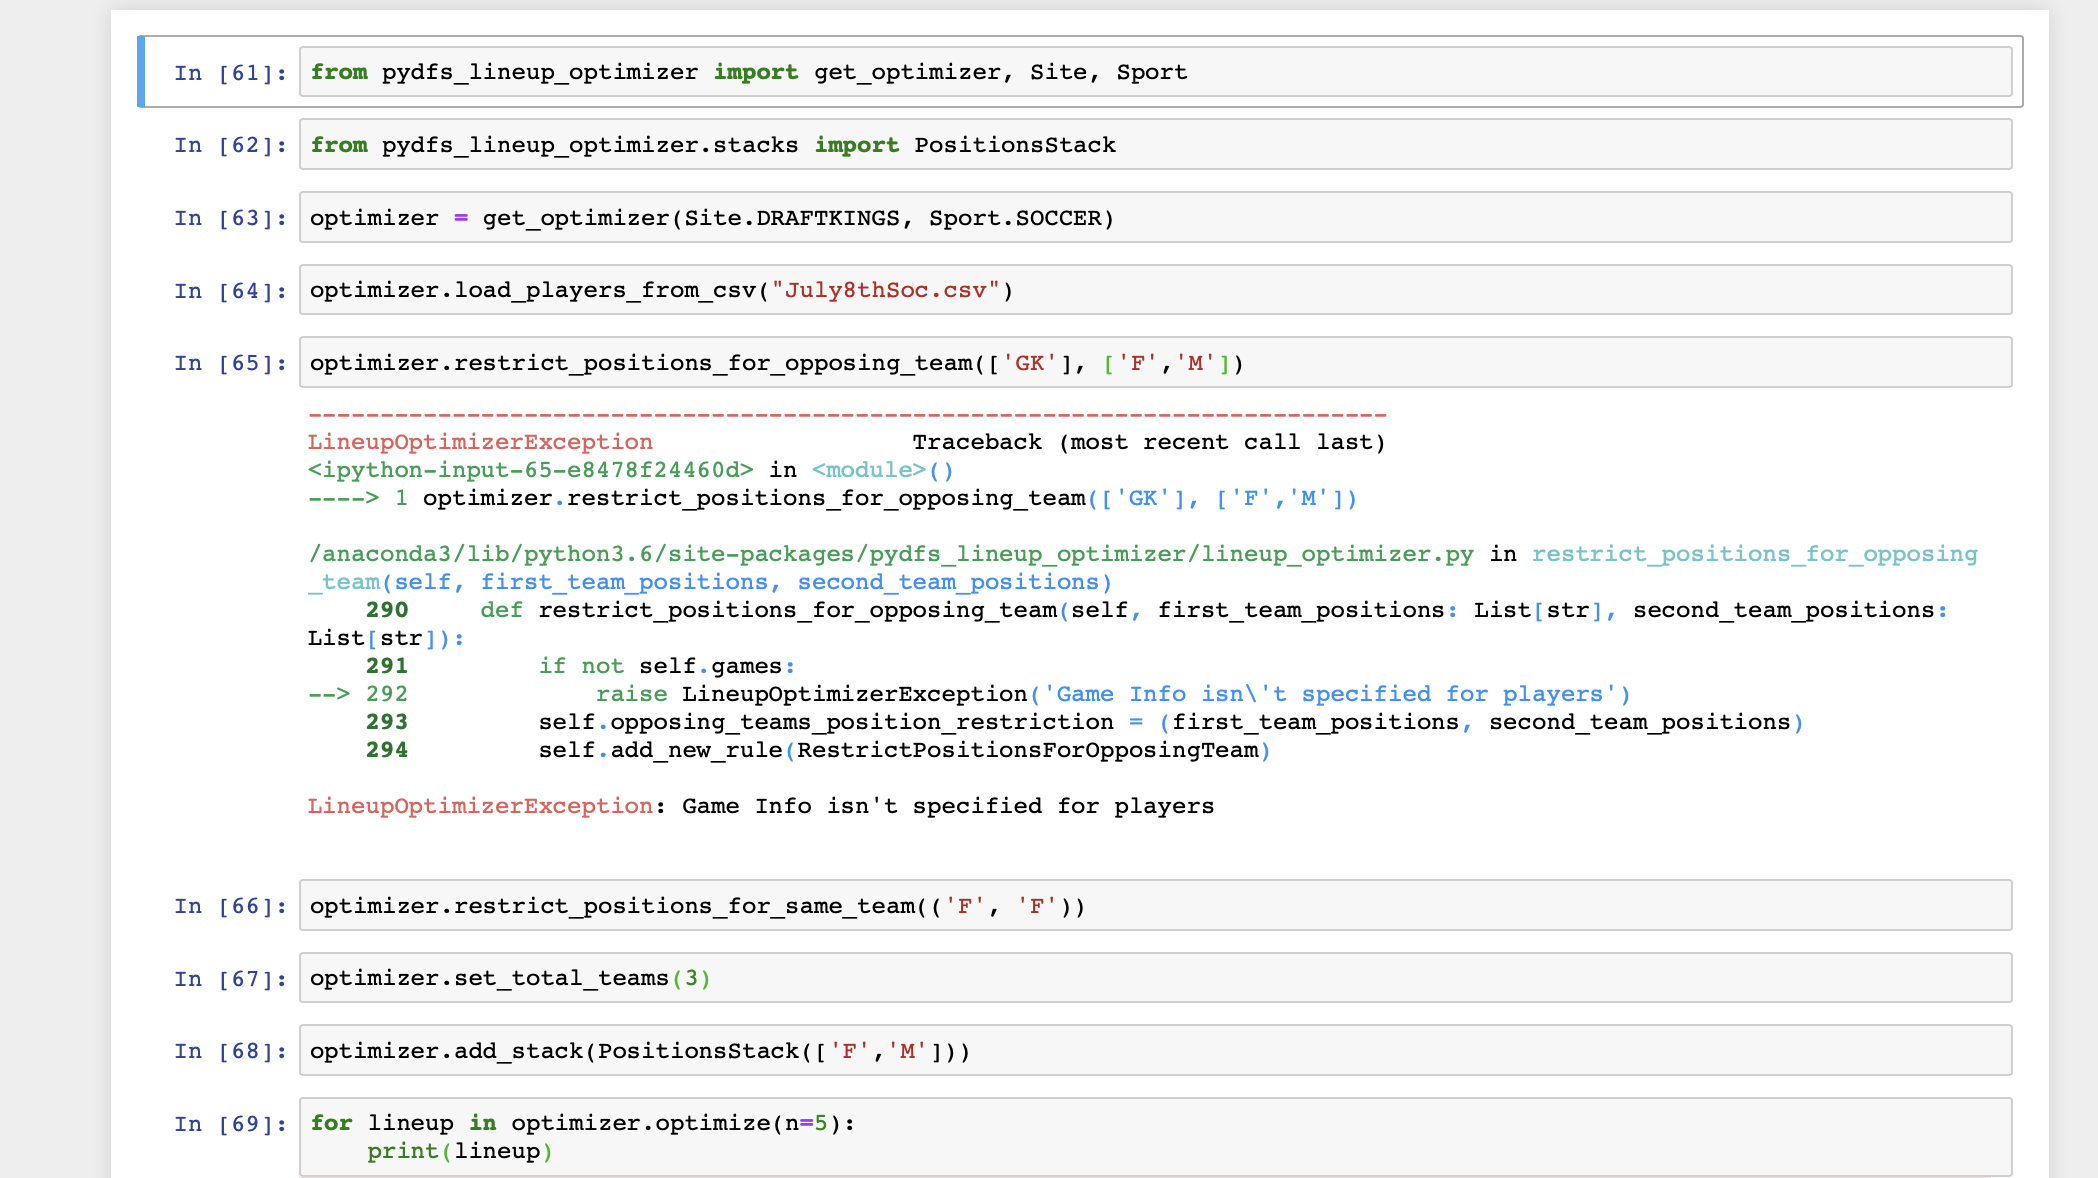Image resolution: width=2098 pixels, height=1178 pixels.
Task: Click the set_total_teams(3) code cell
Action: point(1155,978)
